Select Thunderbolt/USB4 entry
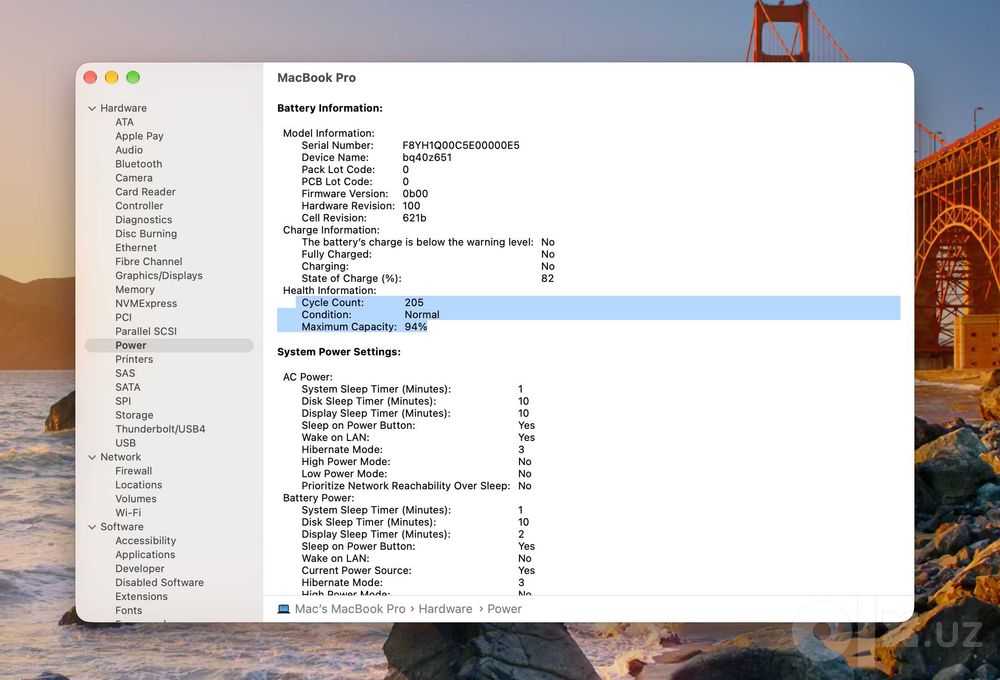 tap(160, 429)
